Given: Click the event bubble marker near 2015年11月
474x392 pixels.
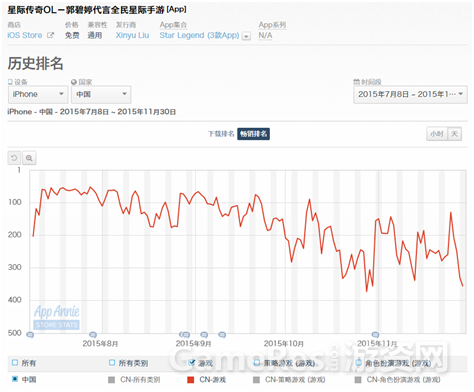Looking at the screenshot, I should [x=375, y=334].
